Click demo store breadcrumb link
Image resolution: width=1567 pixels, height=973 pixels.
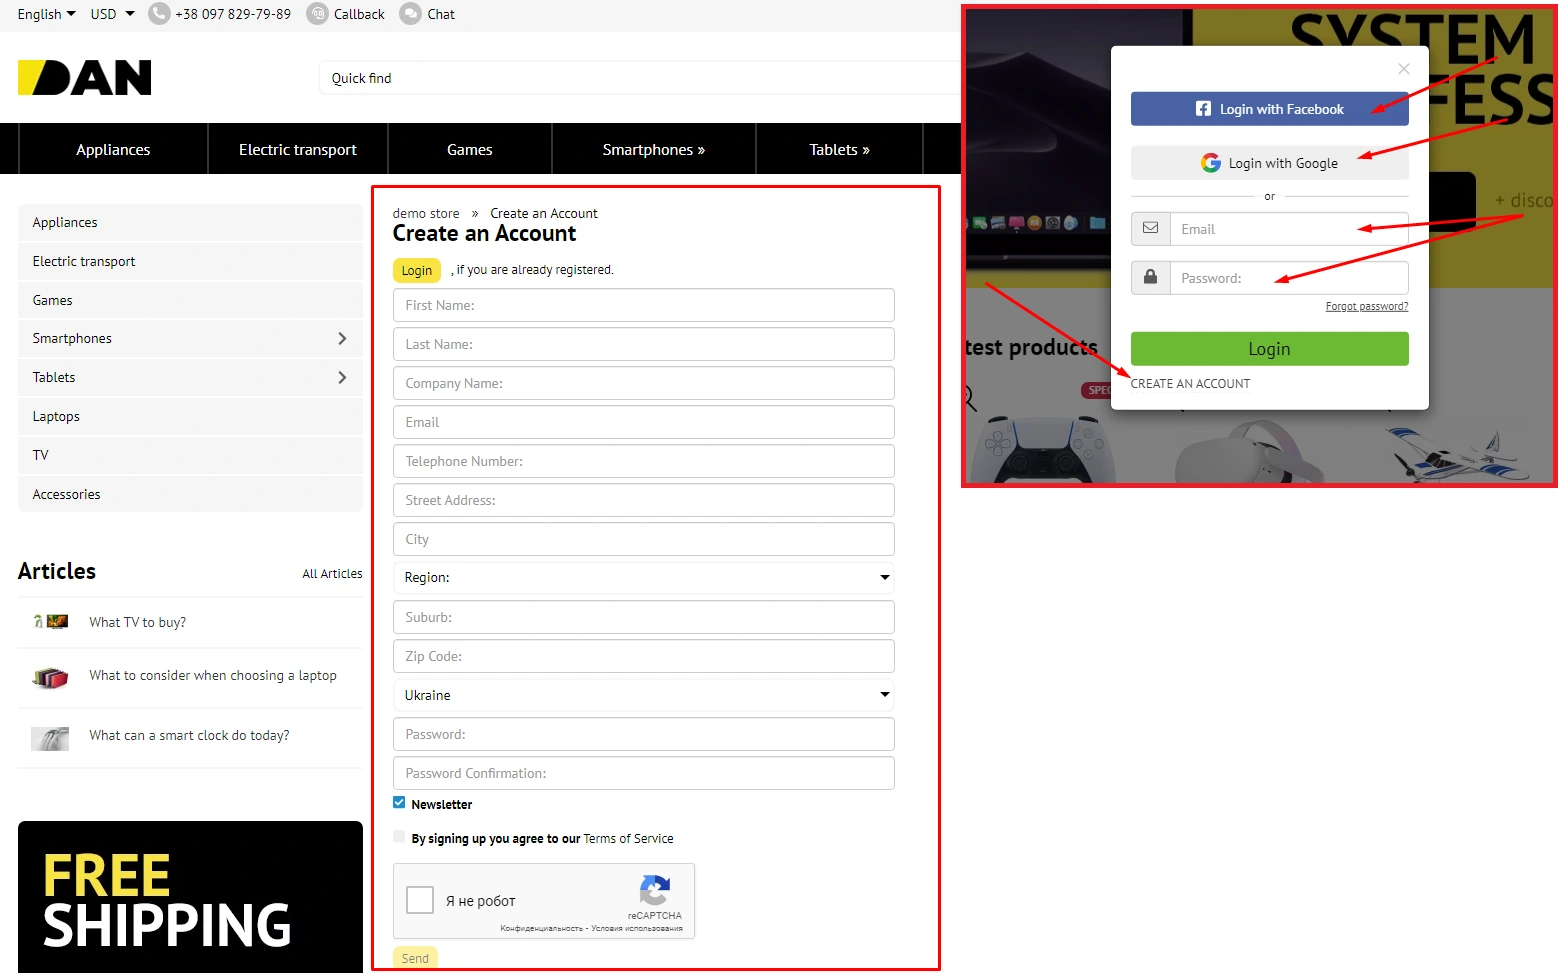click(x=426, y=214)
